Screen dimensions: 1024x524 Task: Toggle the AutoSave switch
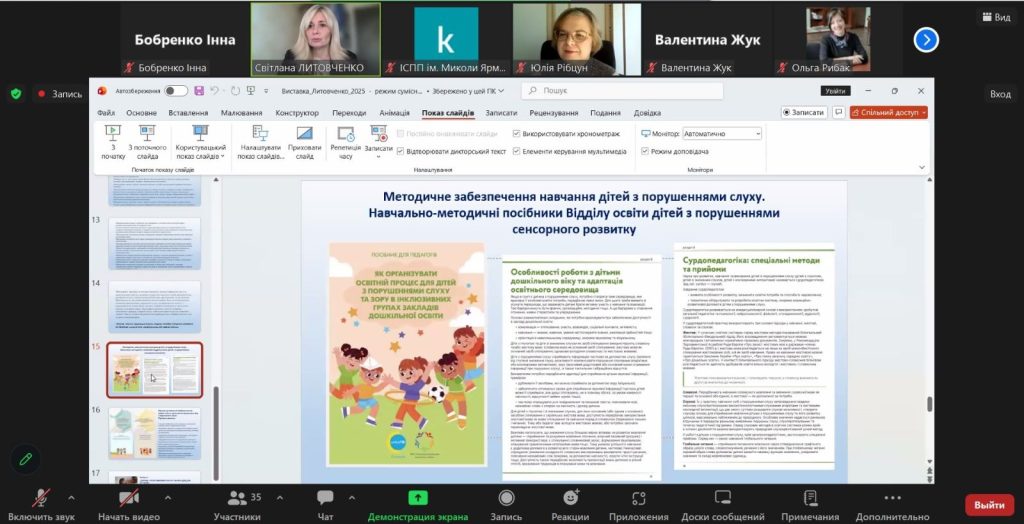tap(175, 91)
